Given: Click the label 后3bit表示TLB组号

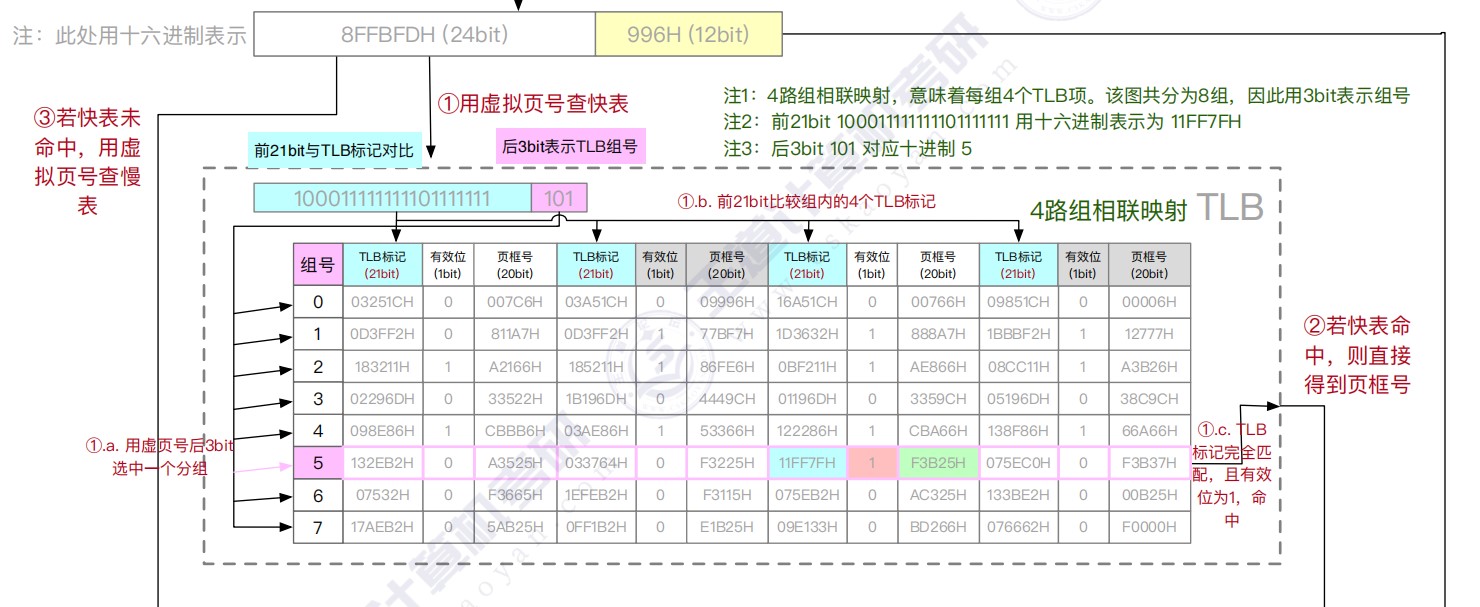Looking at the screenshot, I should (570, 147).
